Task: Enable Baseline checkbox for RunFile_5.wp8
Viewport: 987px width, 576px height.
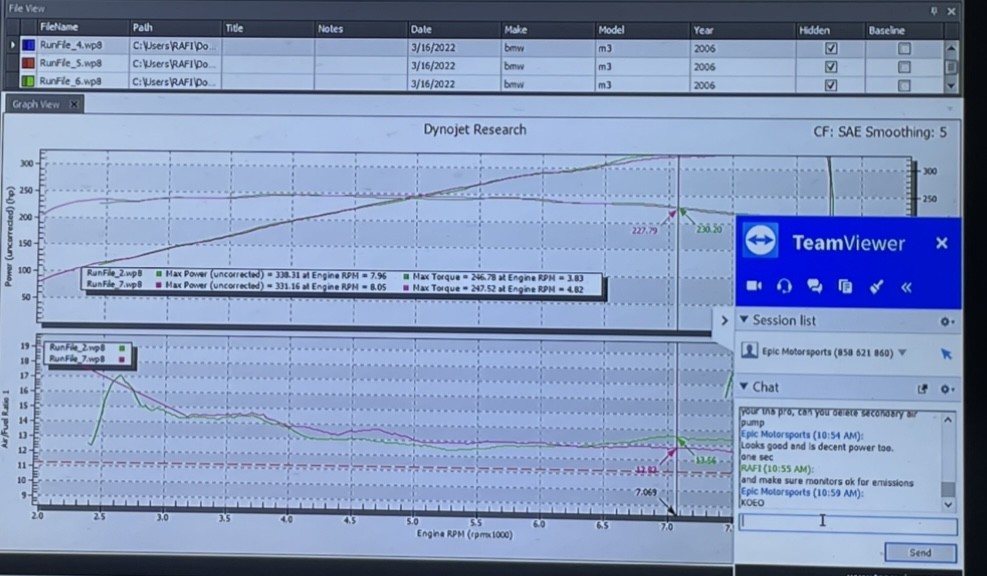Action: [904, 66]
